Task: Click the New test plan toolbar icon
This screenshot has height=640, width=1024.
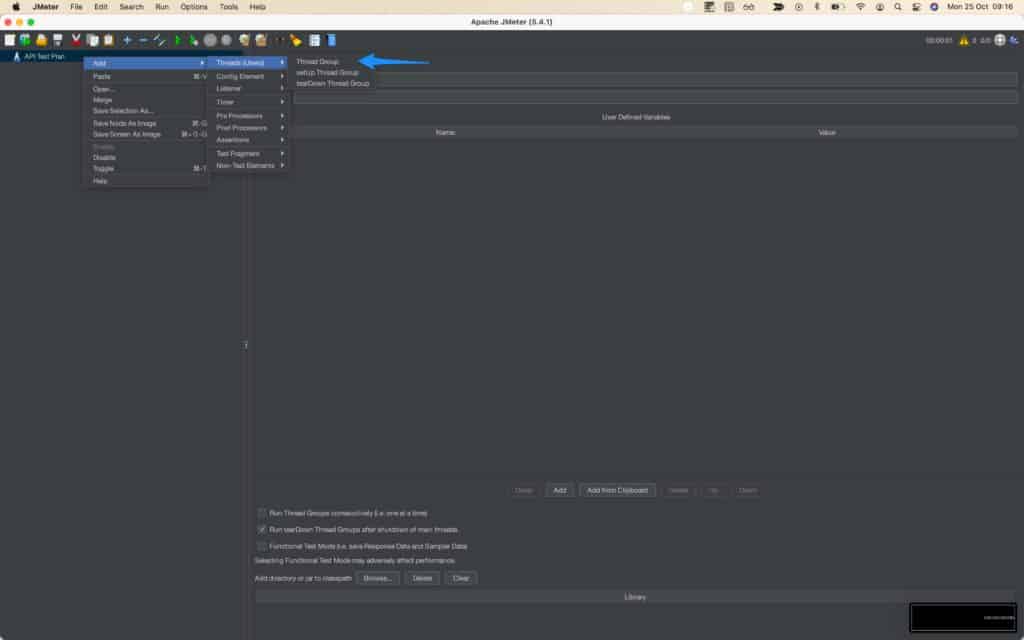Action: pos(10,40)
